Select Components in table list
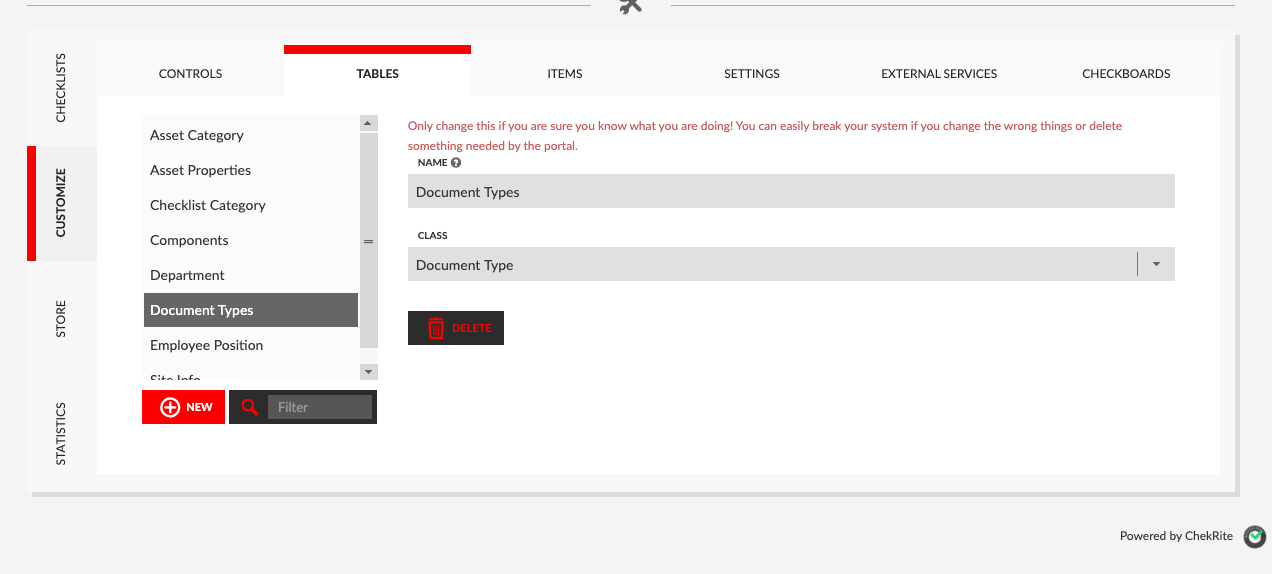This screenshot has height=574, width=1272. click(251, 240)
